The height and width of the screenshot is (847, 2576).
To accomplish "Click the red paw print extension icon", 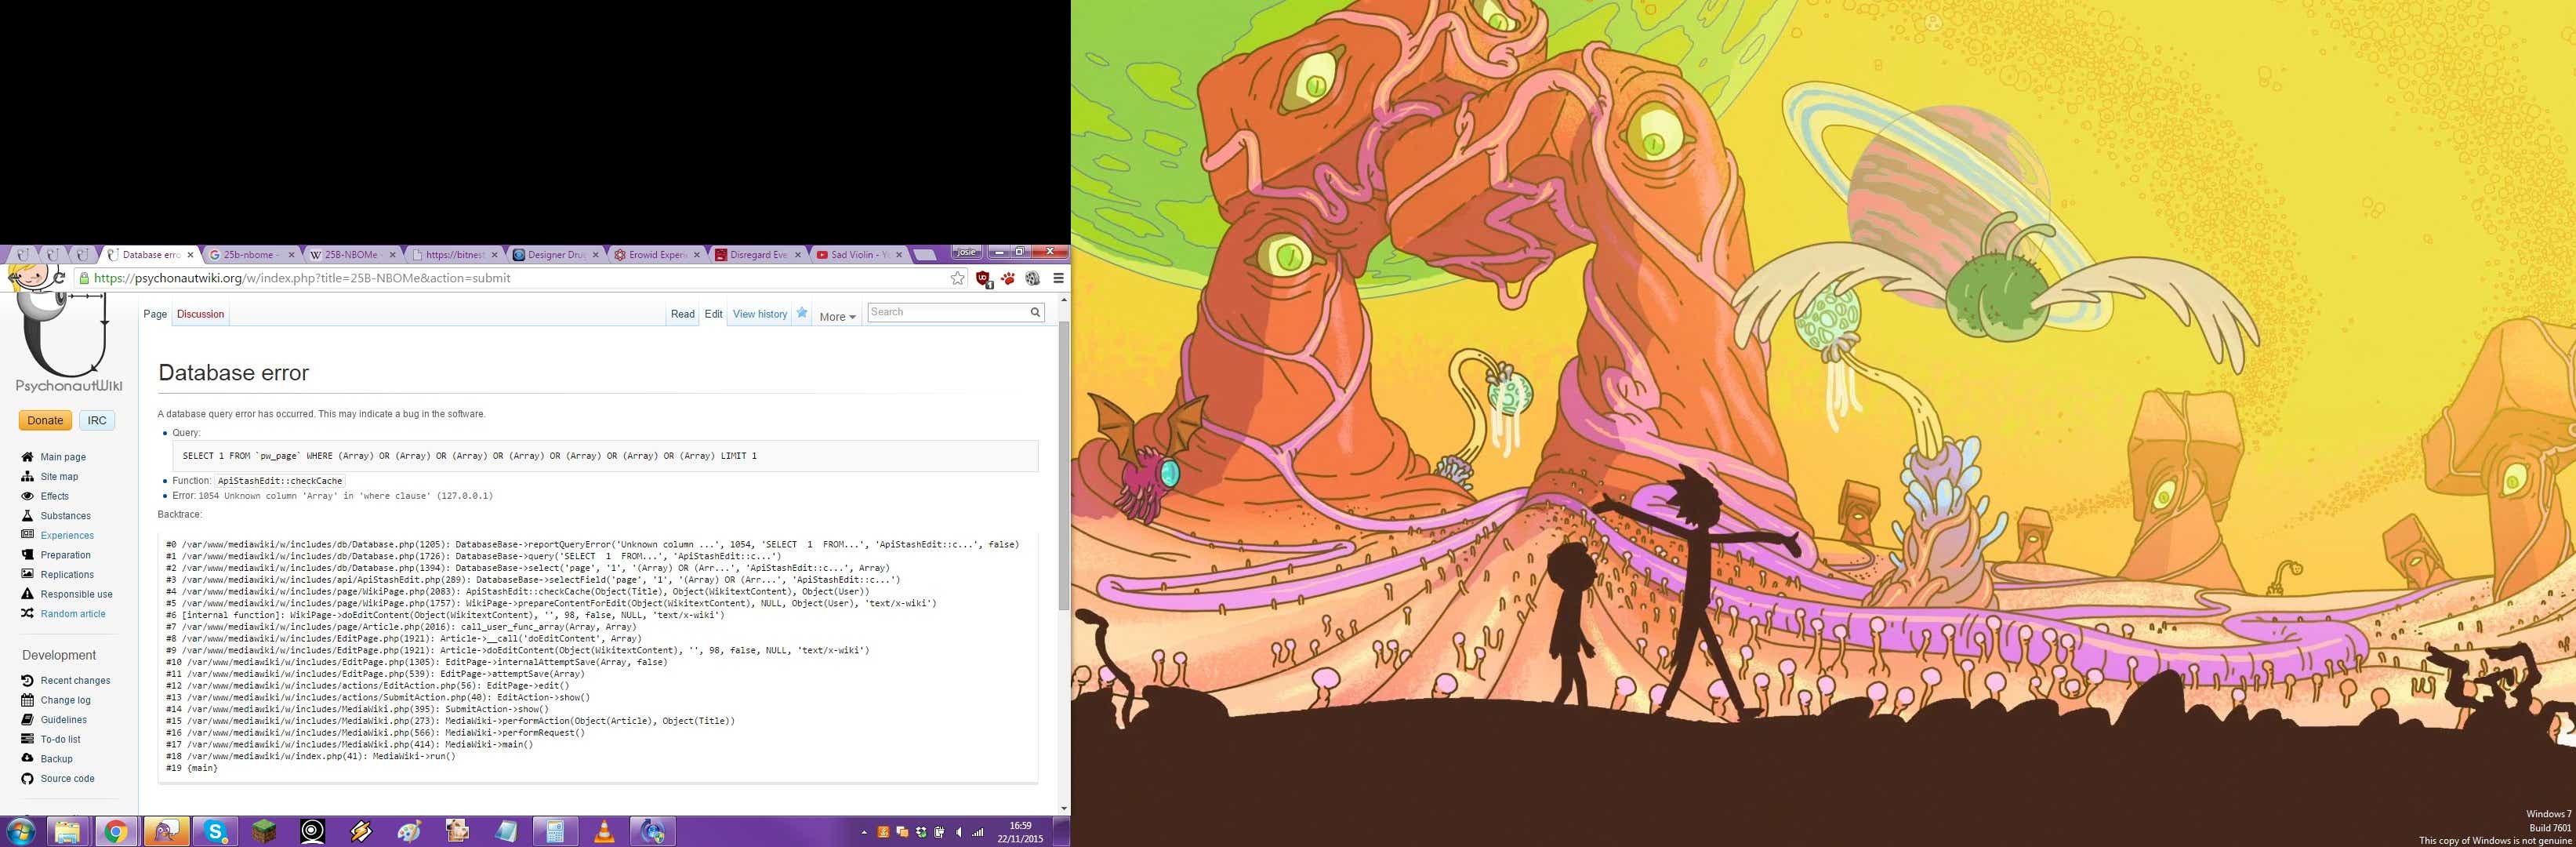I will 1007,279.
